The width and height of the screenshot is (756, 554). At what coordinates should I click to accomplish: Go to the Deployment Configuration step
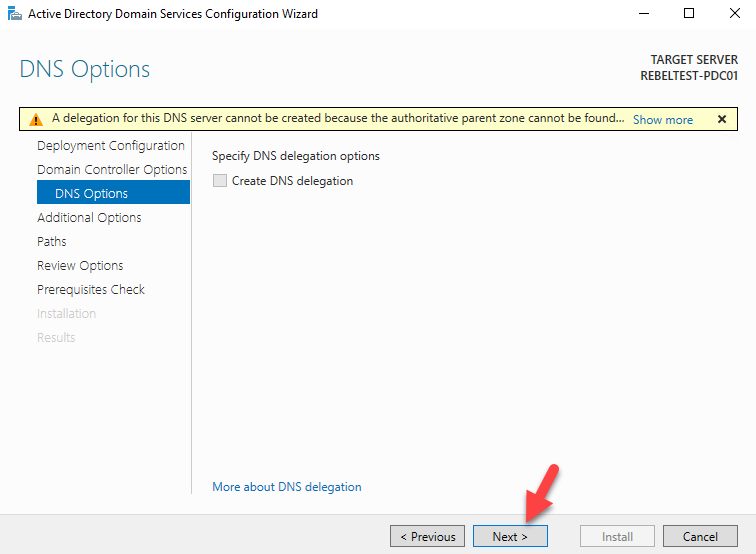pyautogui.click(x=111, y=146)
